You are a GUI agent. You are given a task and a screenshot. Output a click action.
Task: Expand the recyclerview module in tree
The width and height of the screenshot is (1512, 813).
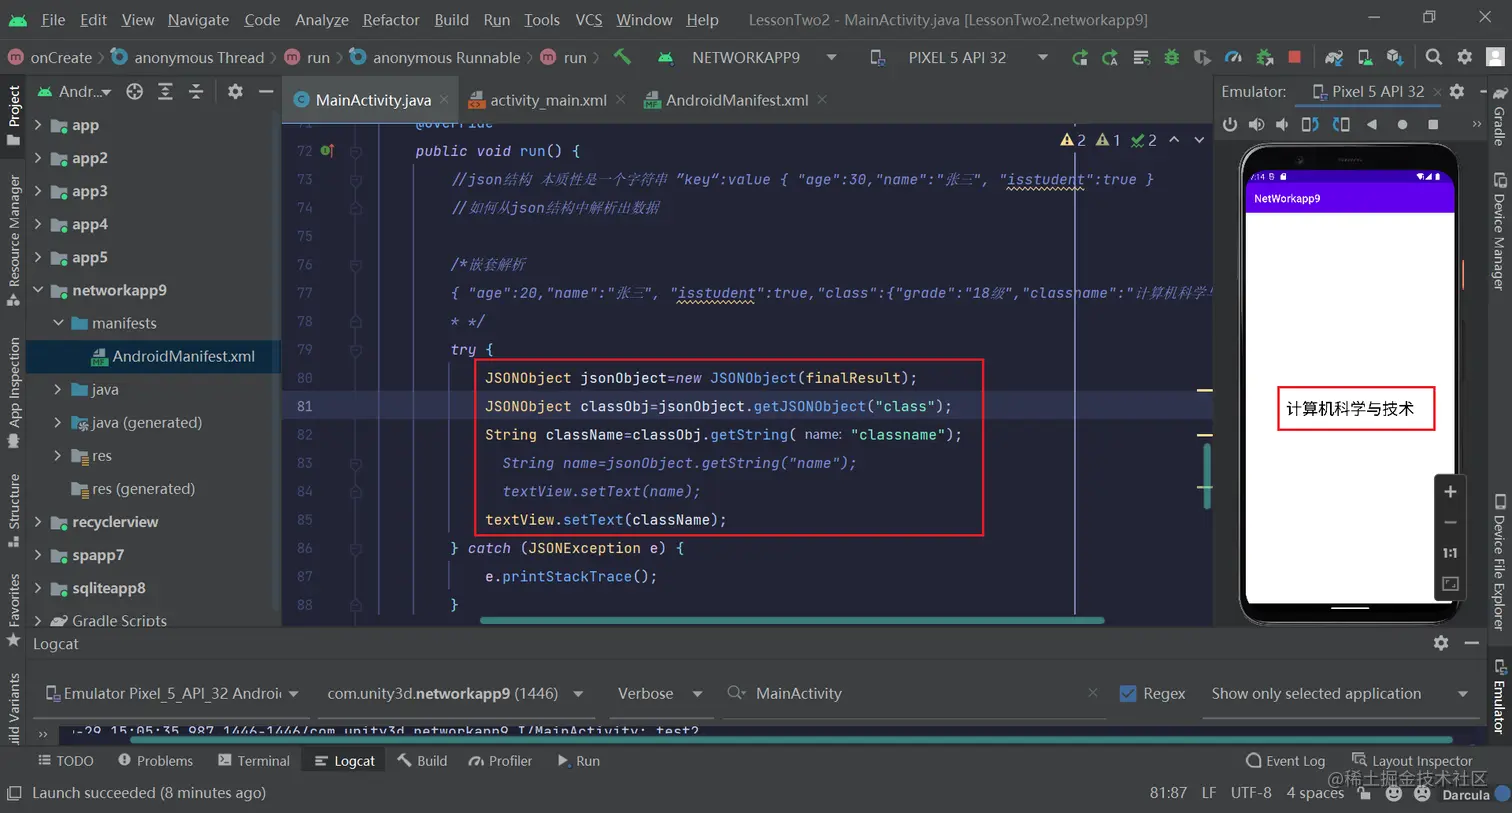coord(38,522)
